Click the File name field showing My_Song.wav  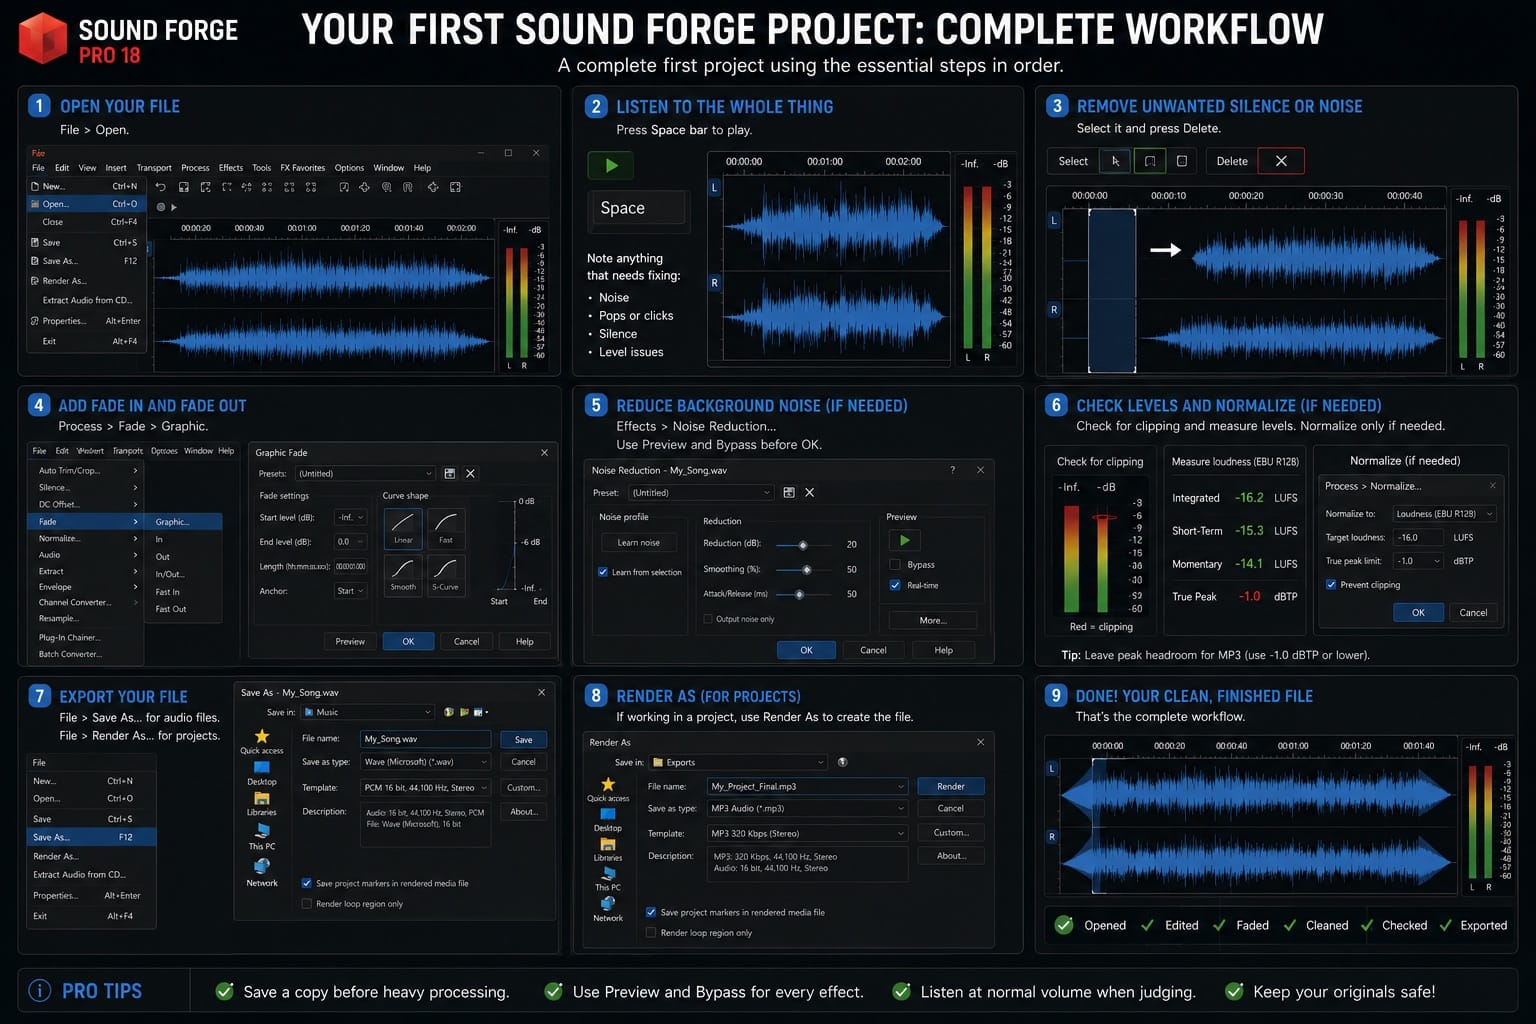[425, 739]
